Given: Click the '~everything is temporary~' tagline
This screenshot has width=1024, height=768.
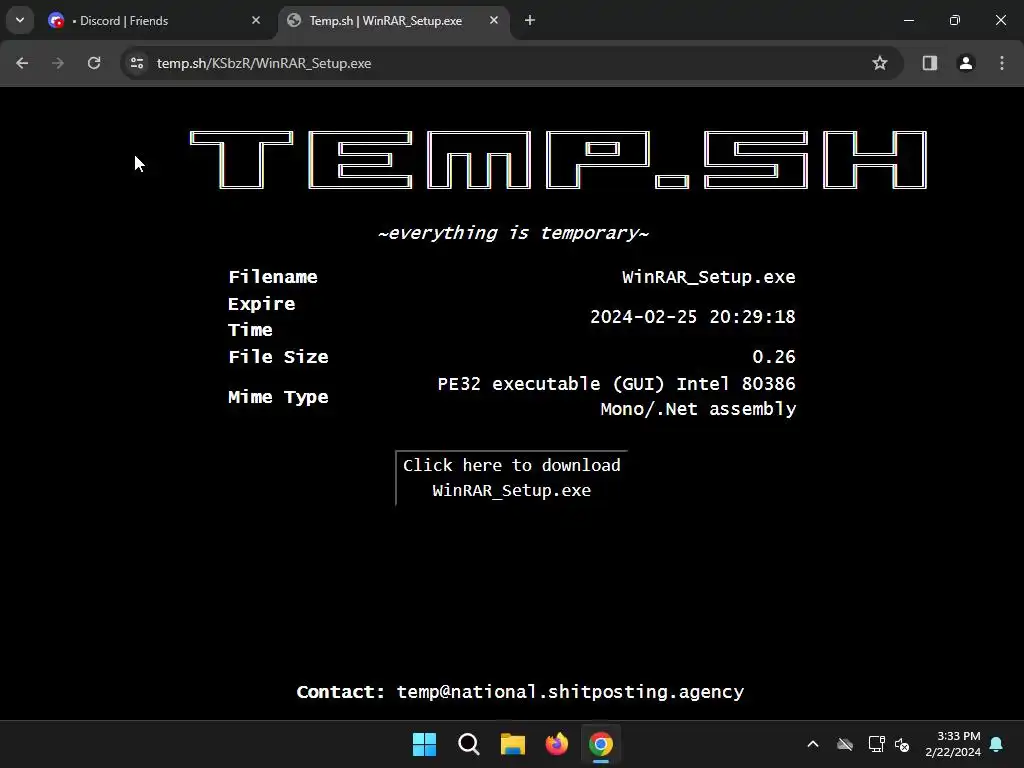Looking at the screenshot, I should pos(513,232).
